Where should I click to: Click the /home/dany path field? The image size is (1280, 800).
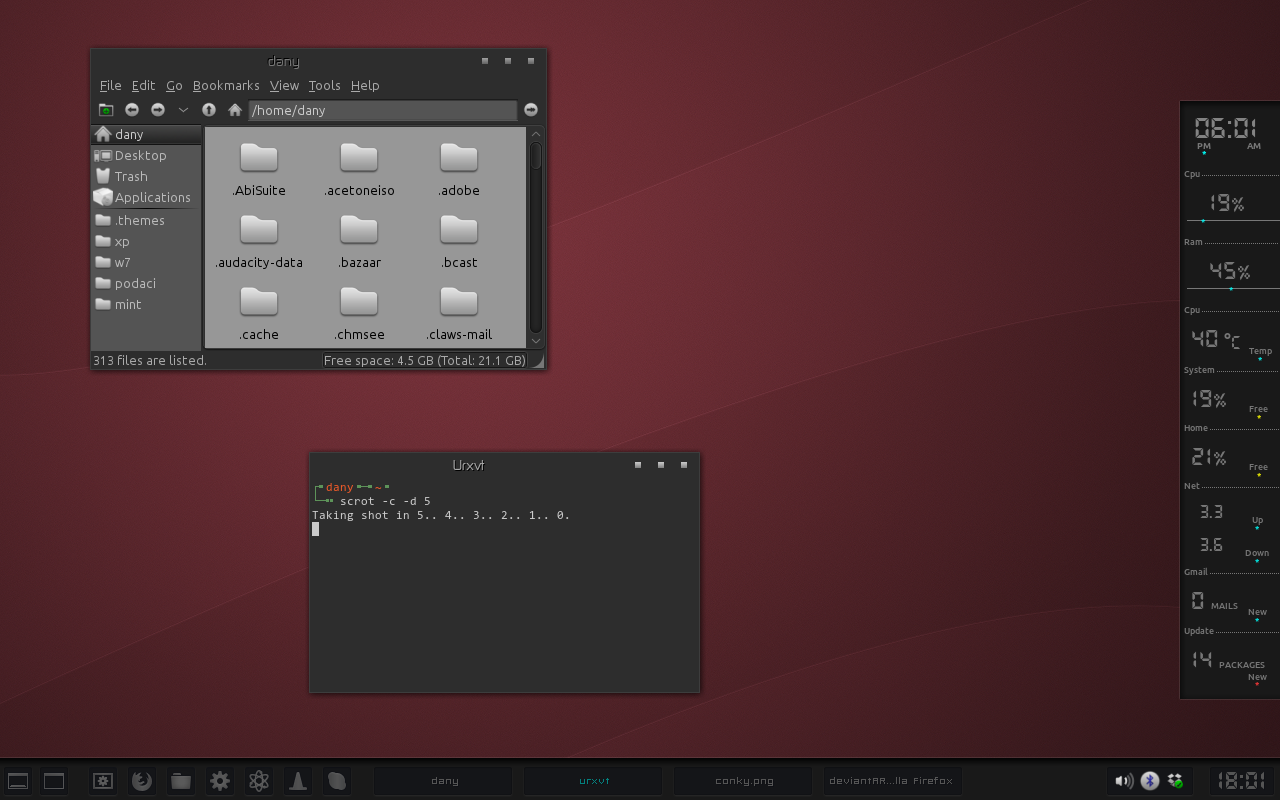(382, 110)
